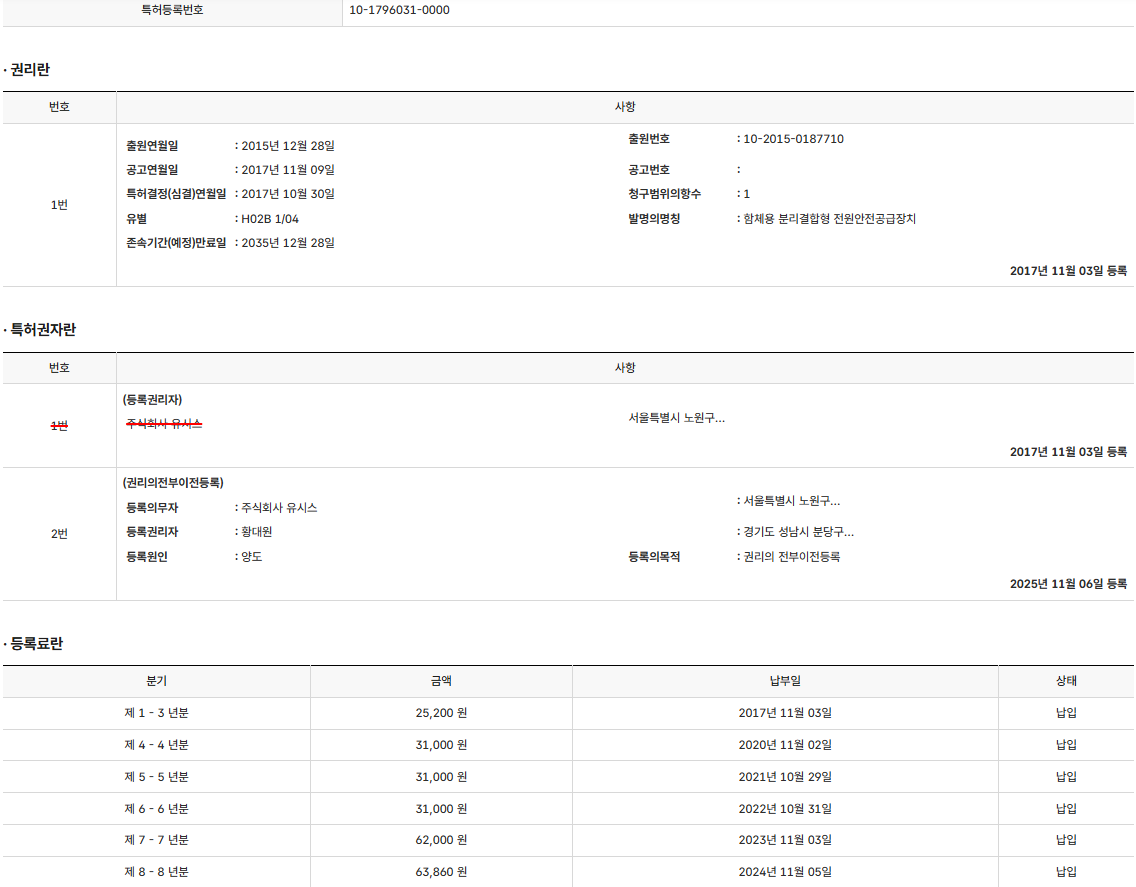Screen dimensions: 1136x887
Task: Click the 2025년 11월 06일 등록 note
Action: (x=1068, y=584)
